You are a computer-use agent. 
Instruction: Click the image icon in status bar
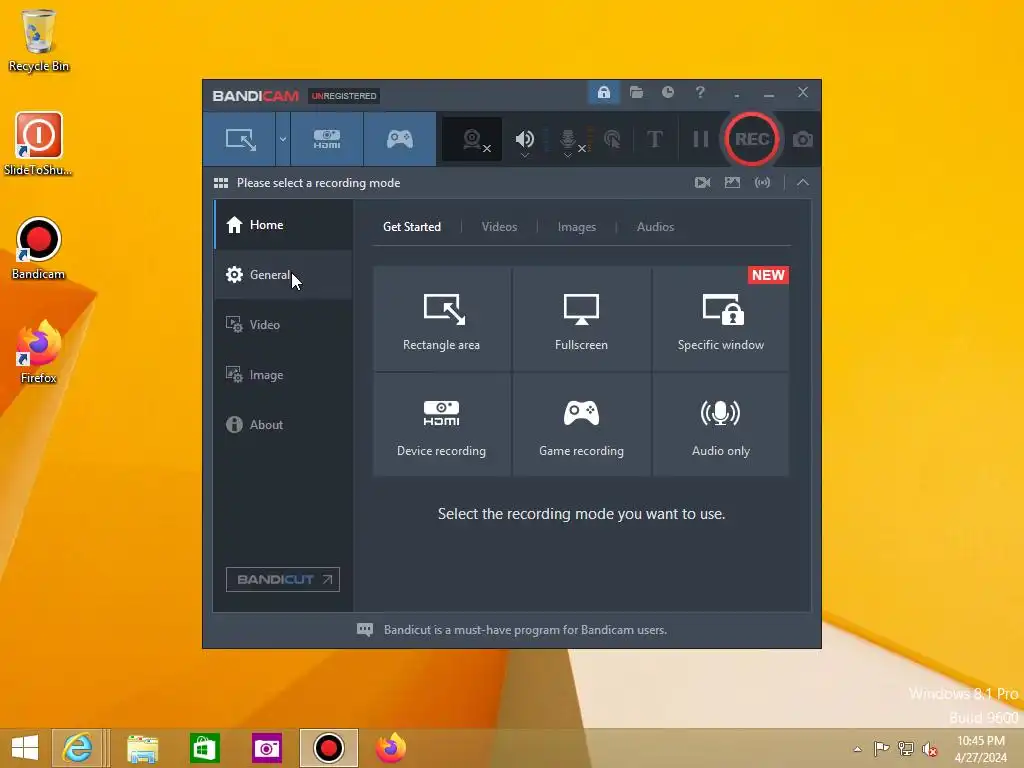pos(732,183)
